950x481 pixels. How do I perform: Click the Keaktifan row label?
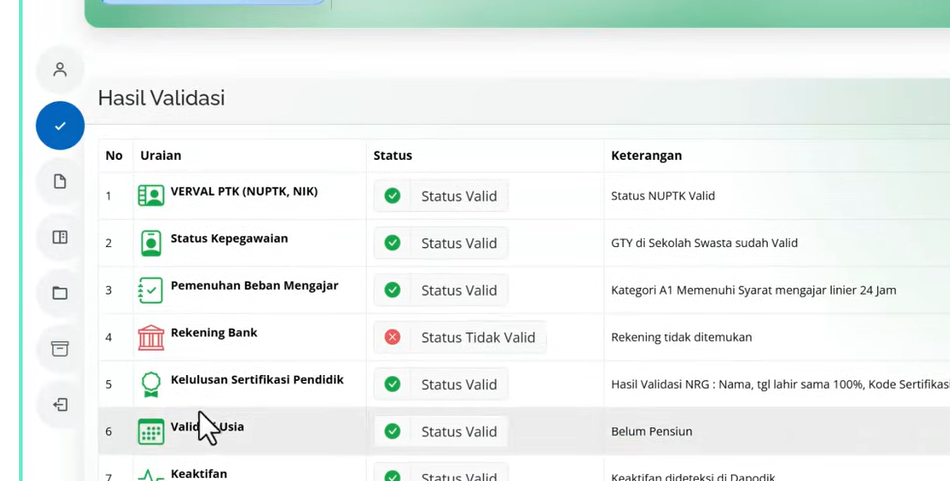[x=199, y=474]
